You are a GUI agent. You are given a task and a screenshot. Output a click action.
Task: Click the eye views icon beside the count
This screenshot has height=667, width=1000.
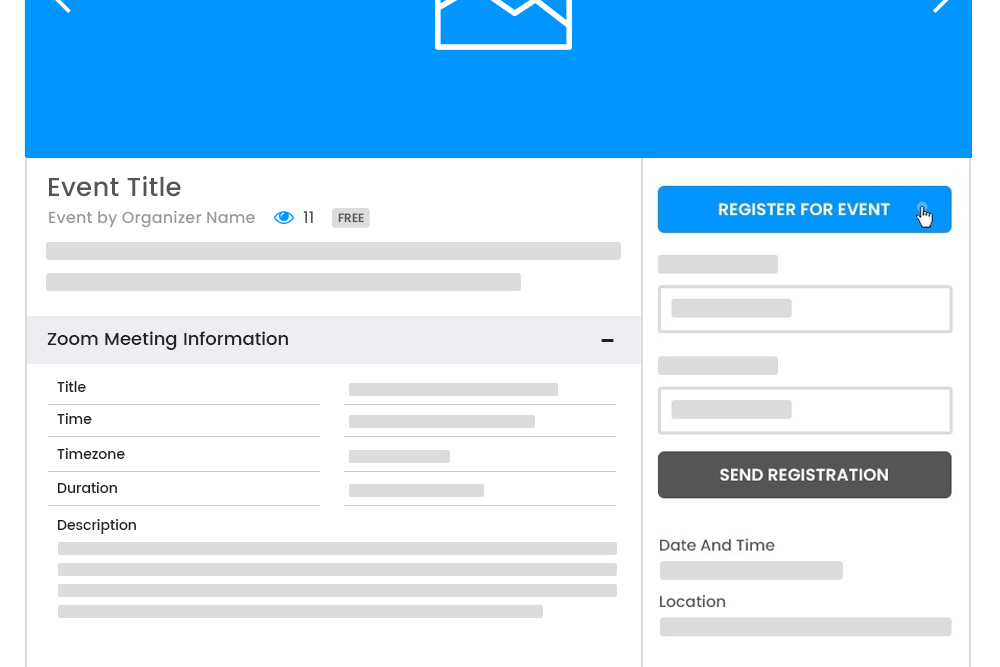(284, 217)
